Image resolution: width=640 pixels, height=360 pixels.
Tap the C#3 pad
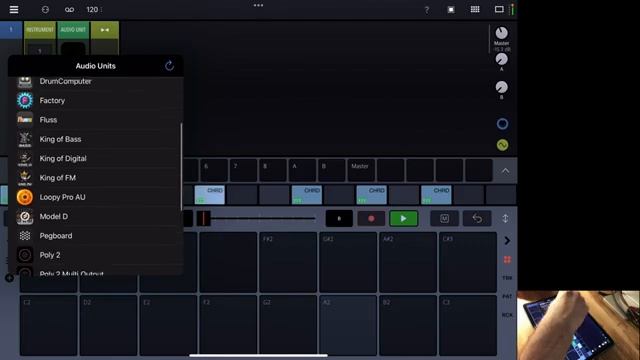pos(468,262)
